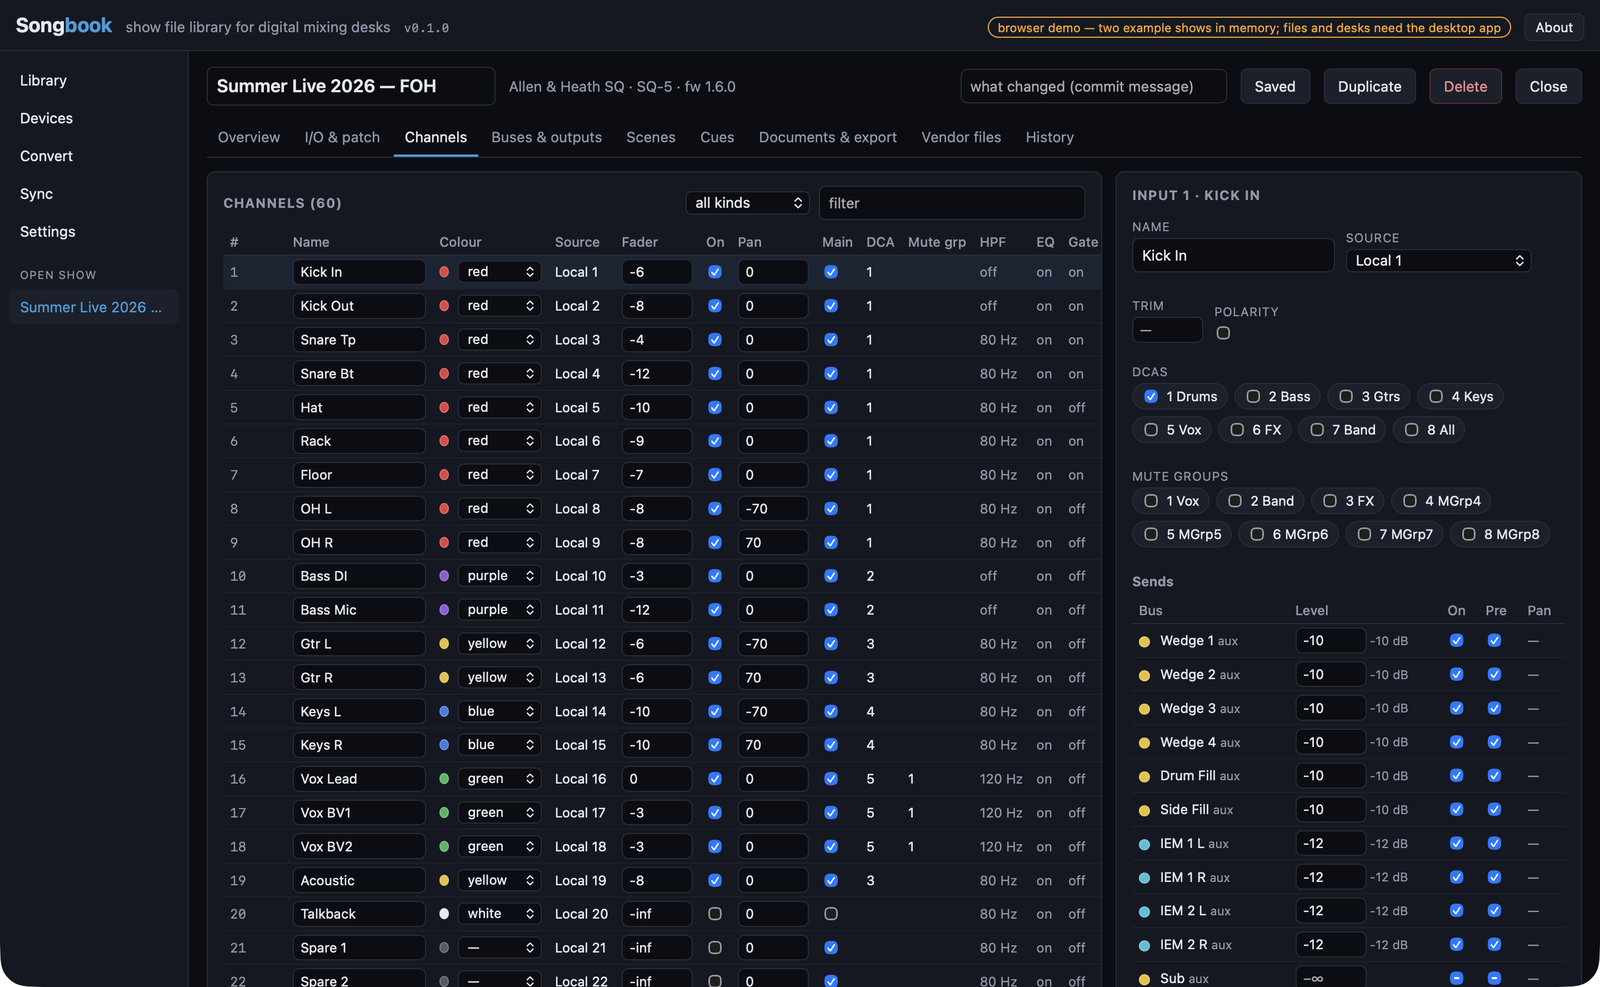
Task: Click the yellow dot beside the Drum Fill aux send
Action: [1144, 776]
